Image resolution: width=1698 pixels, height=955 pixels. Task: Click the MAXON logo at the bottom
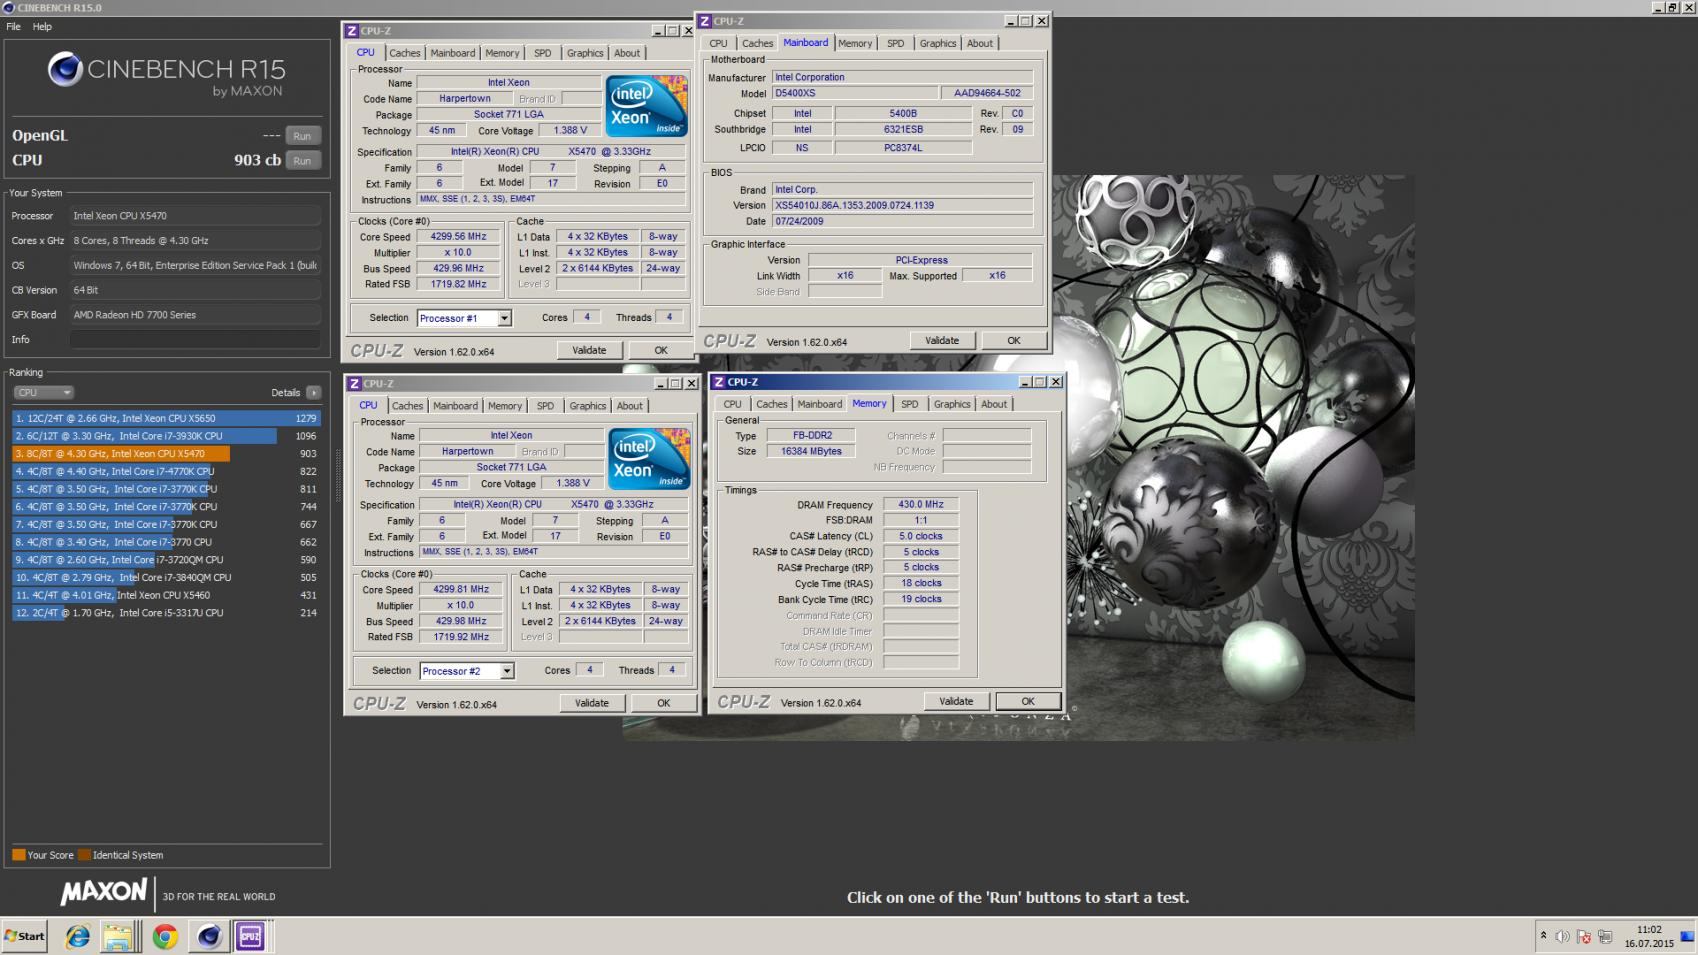104,891
